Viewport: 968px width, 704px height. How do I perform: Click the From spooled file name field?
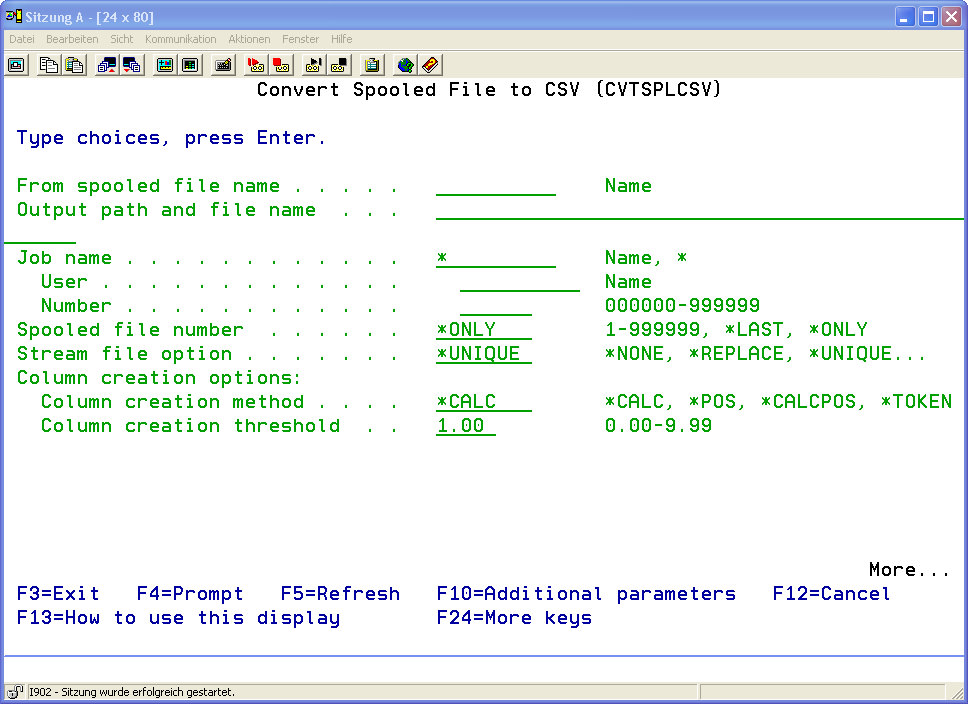(x=496, y=187)
